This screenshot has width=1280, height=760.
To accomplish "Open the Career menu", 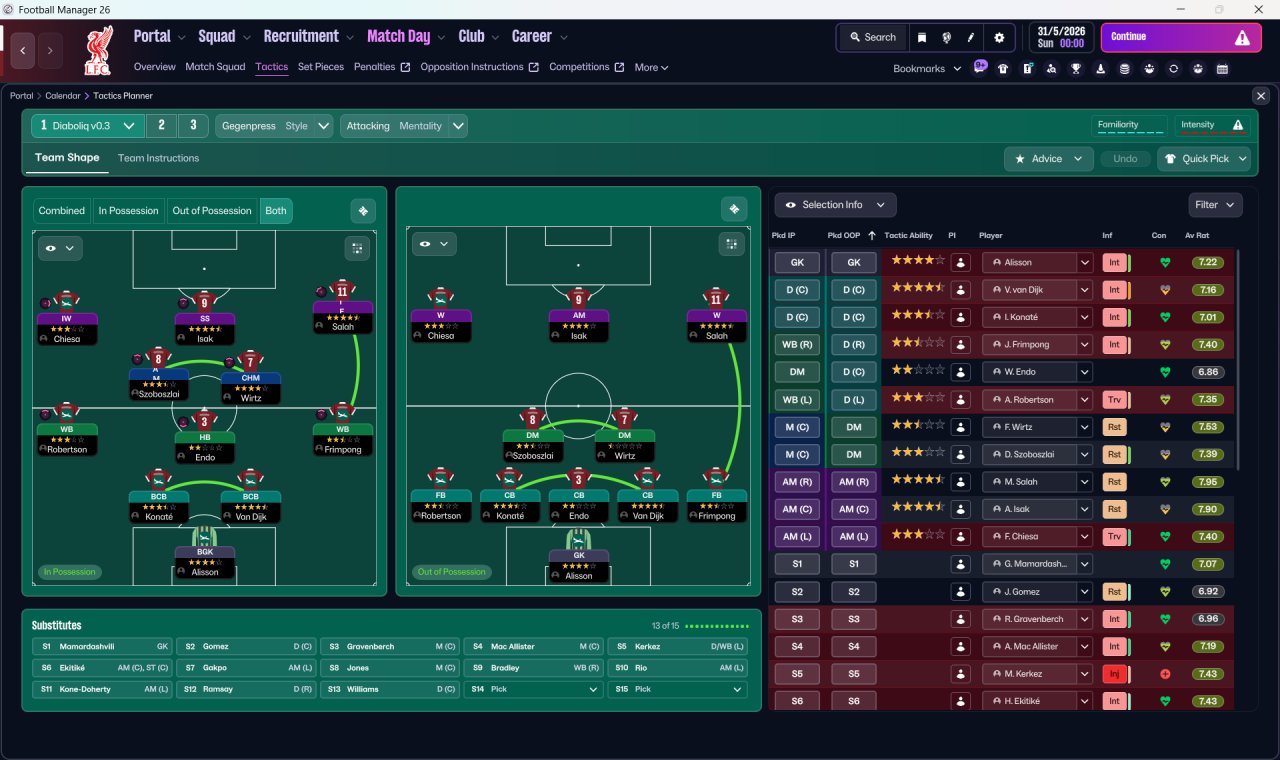I will [x=539, y=37].
